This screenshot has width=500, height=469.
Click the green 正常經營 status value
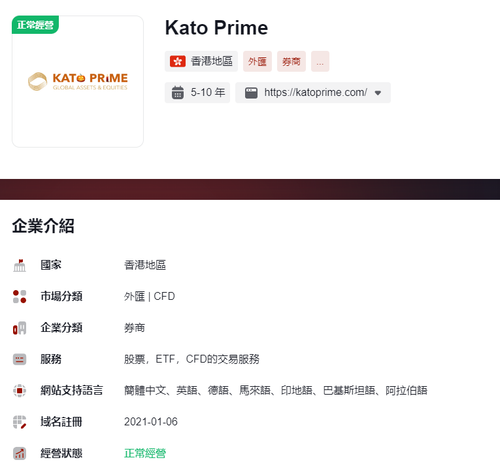click(x=145, y=453)
